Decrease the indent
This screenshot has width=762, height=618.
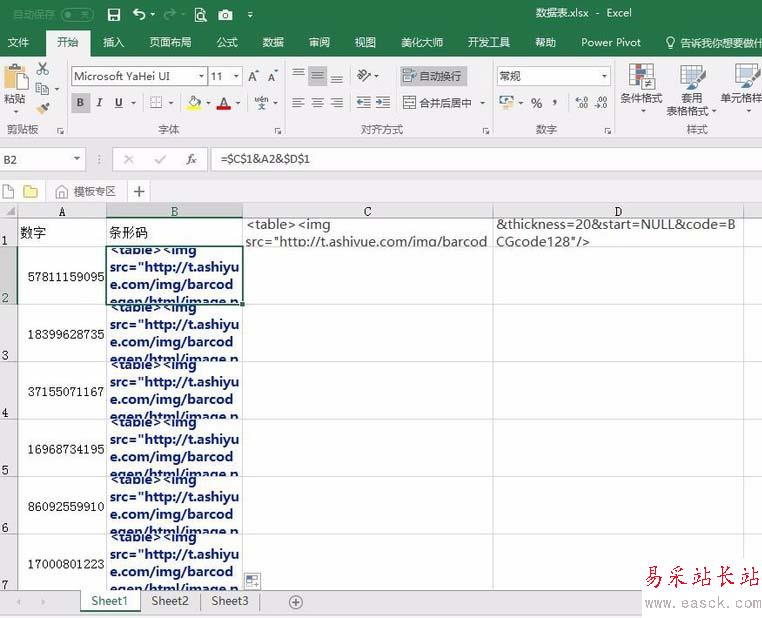point(363,102)
